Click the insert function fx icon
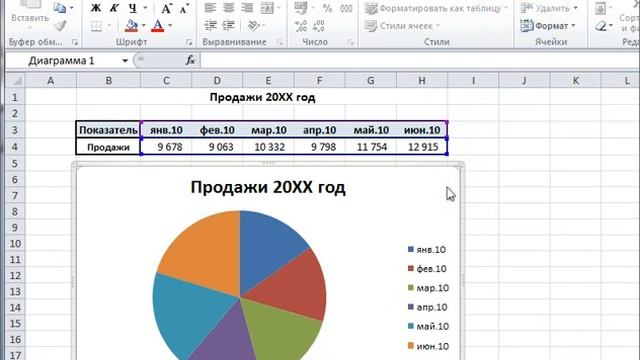The width and height of the screenshot is (640, 360). point(190,61)
